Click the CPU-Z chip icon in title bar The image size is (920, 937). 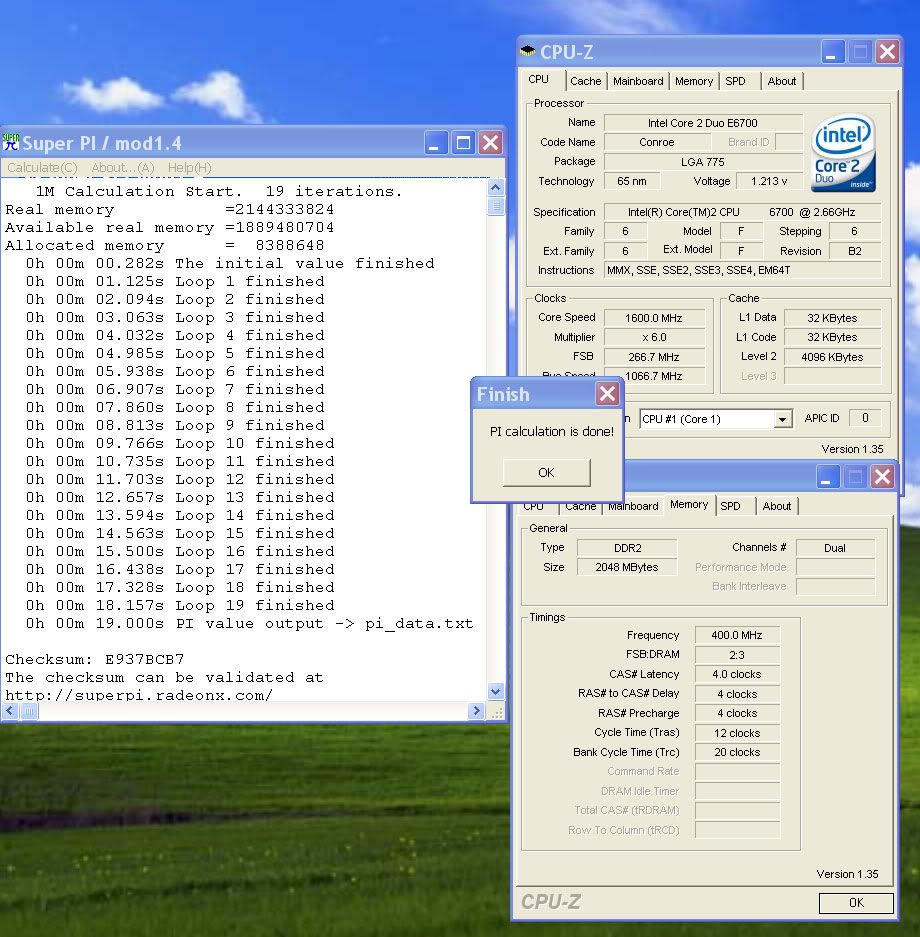click(528, 52)
